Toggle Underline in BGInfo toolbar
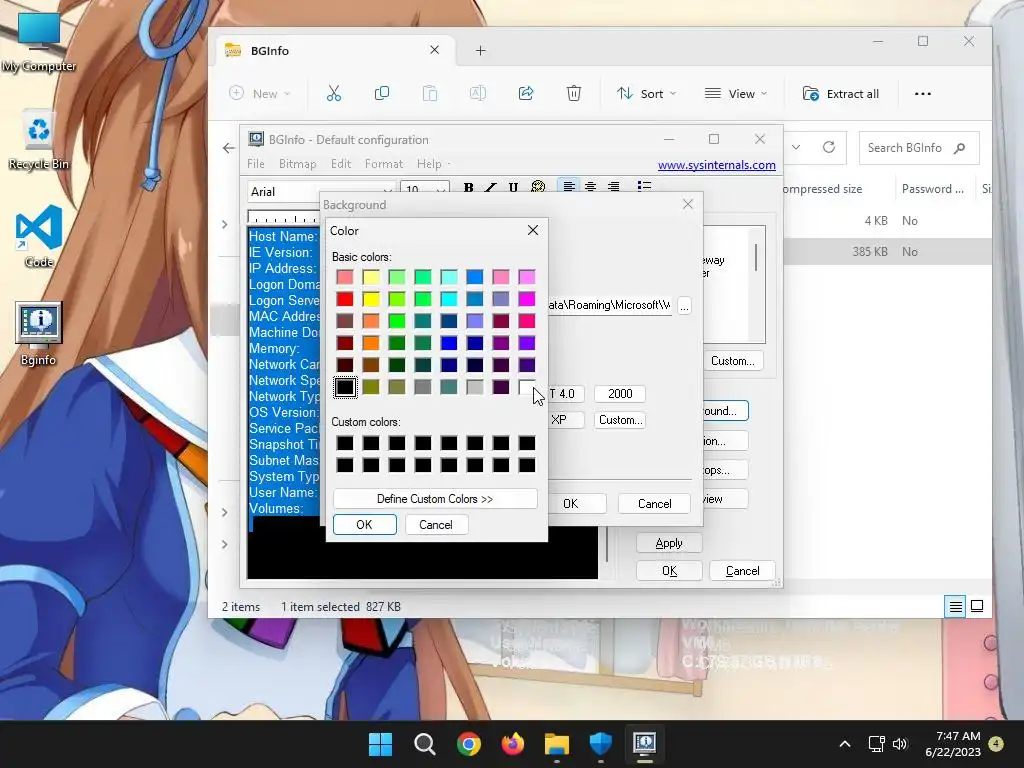 (513, 188)
